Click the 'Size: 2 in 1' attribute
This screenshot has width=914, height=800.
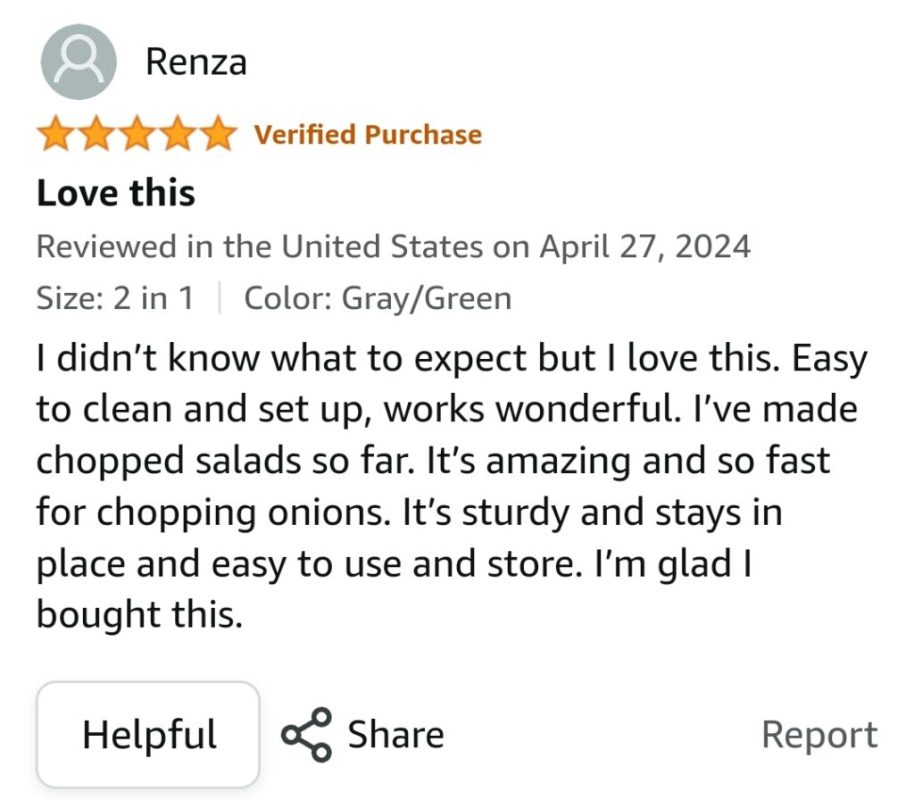tap(115, 298)
